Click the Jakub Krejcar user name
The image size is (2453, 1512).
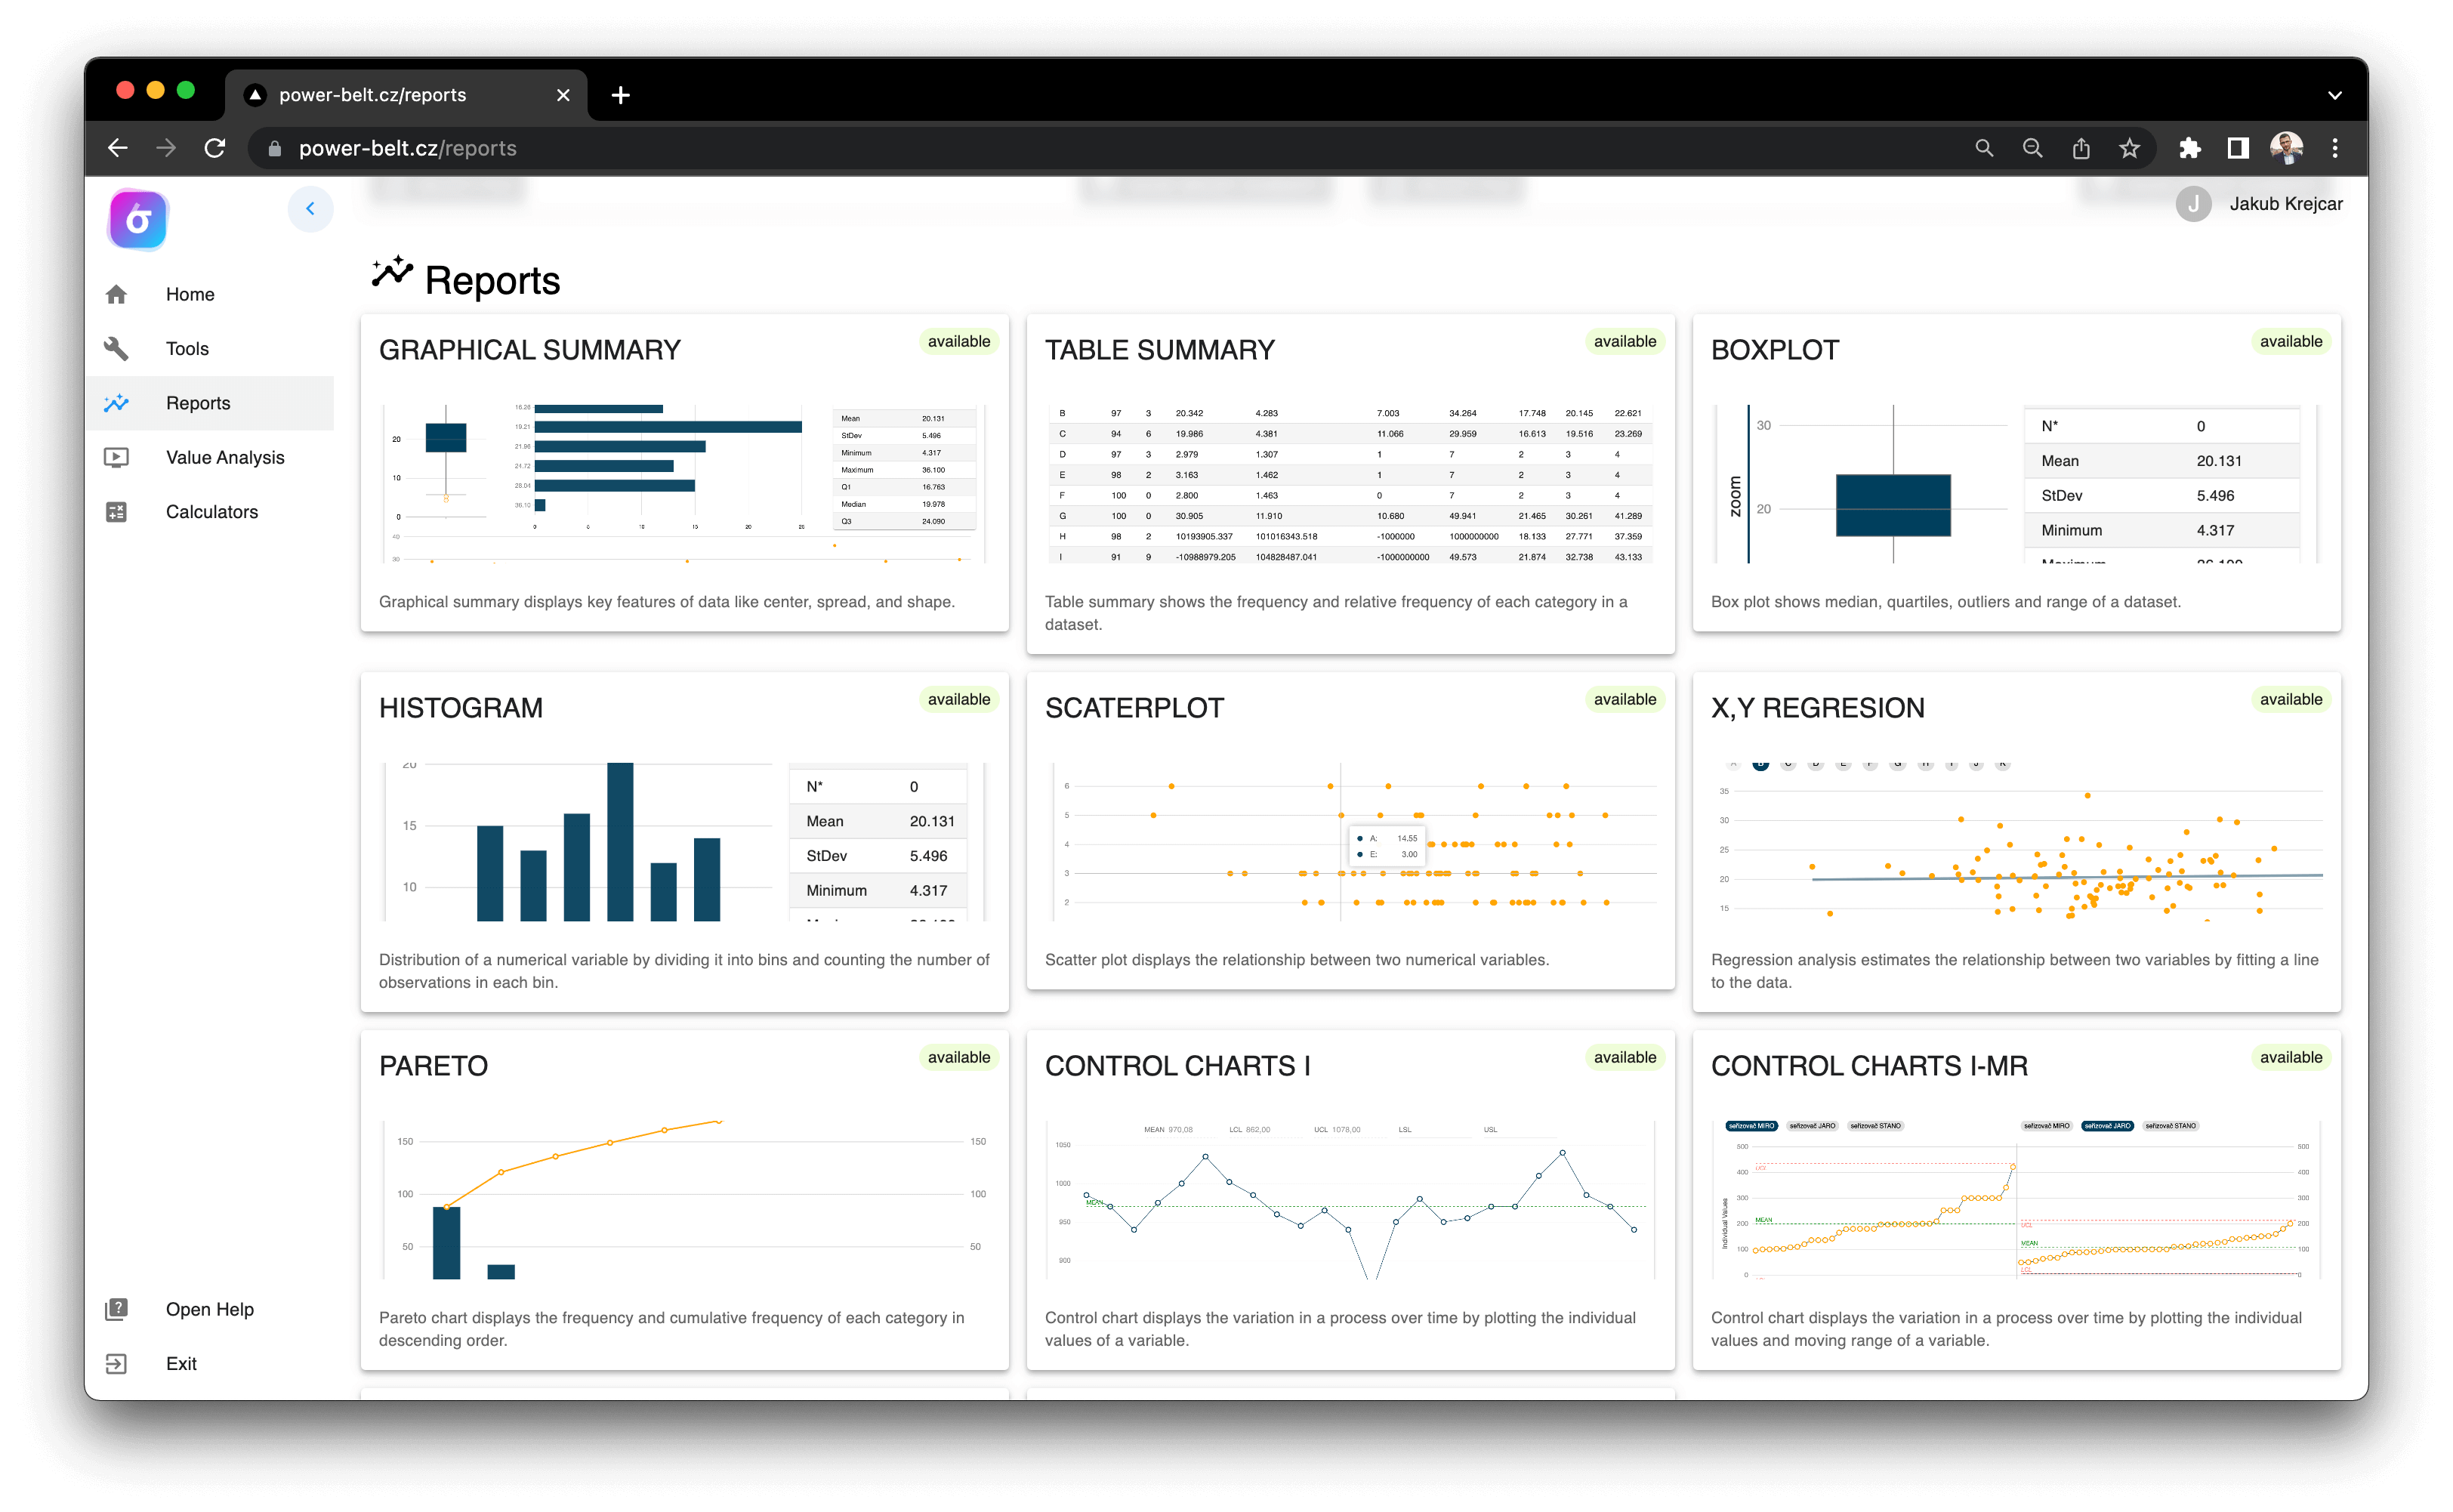(x=2285, y=204)
